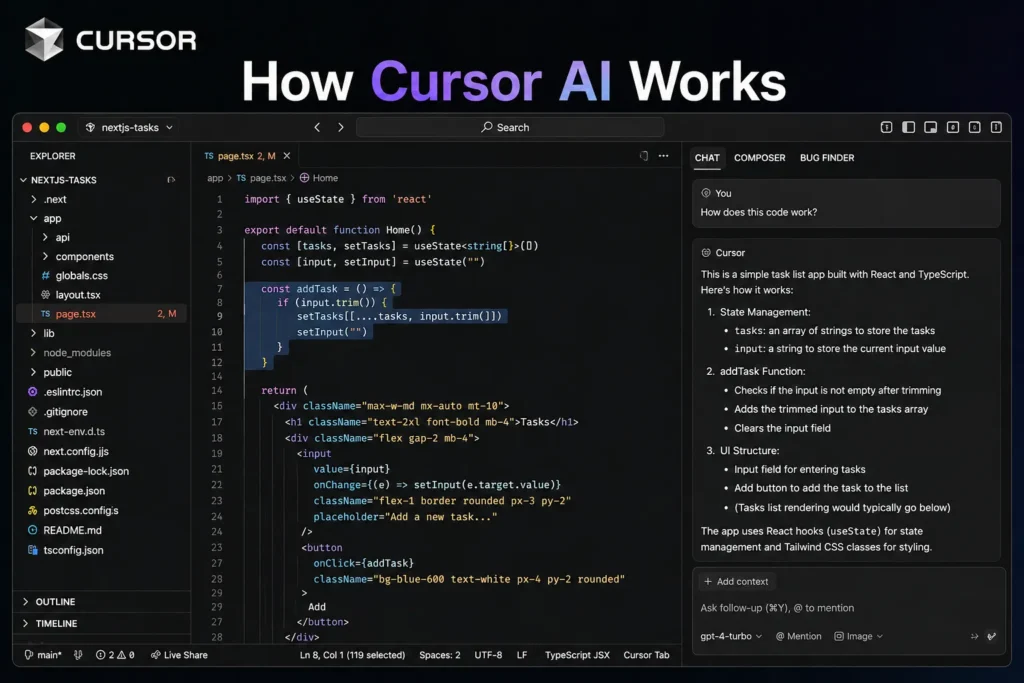
Task: Click the back navigation arrow
Action: click(x=317, y=127)
